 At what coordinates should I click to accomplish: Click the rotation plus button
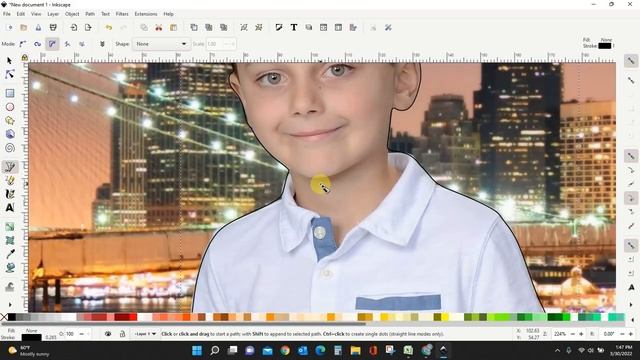pos(631,334)
